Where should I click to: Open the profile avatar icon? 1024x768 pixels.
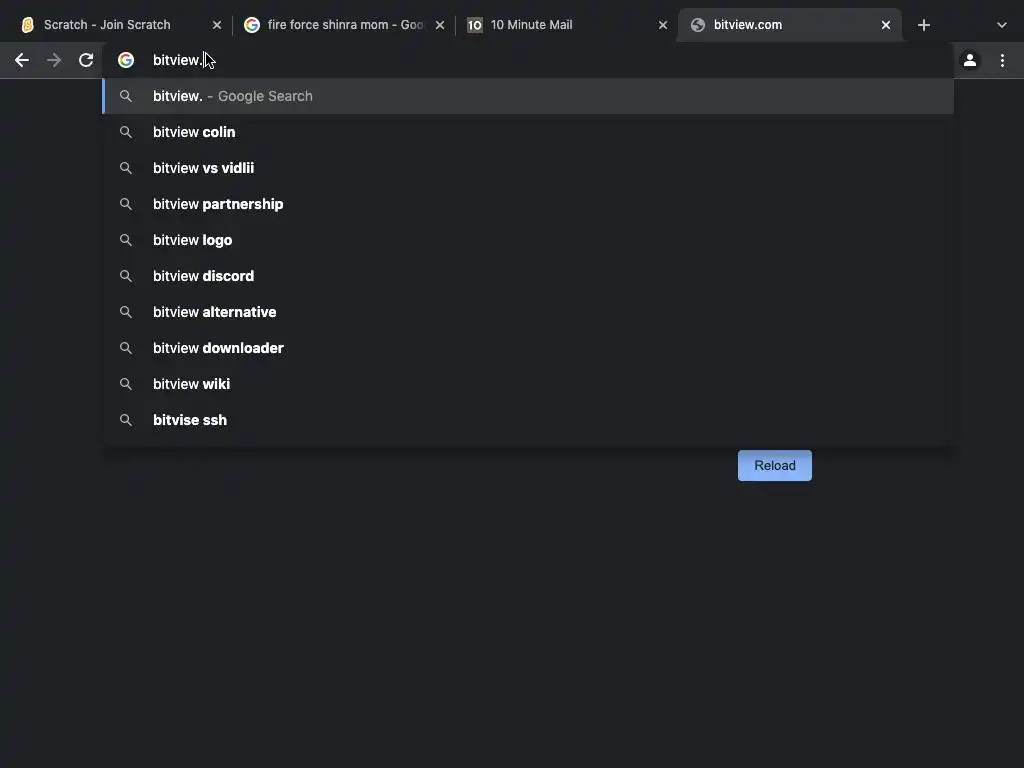coord(969,60)
